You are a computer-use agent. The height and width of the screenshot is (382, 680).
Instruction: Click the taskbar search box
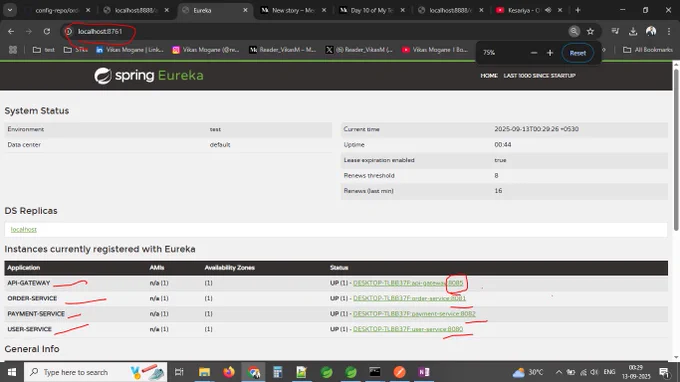click(x=95, y=372)
